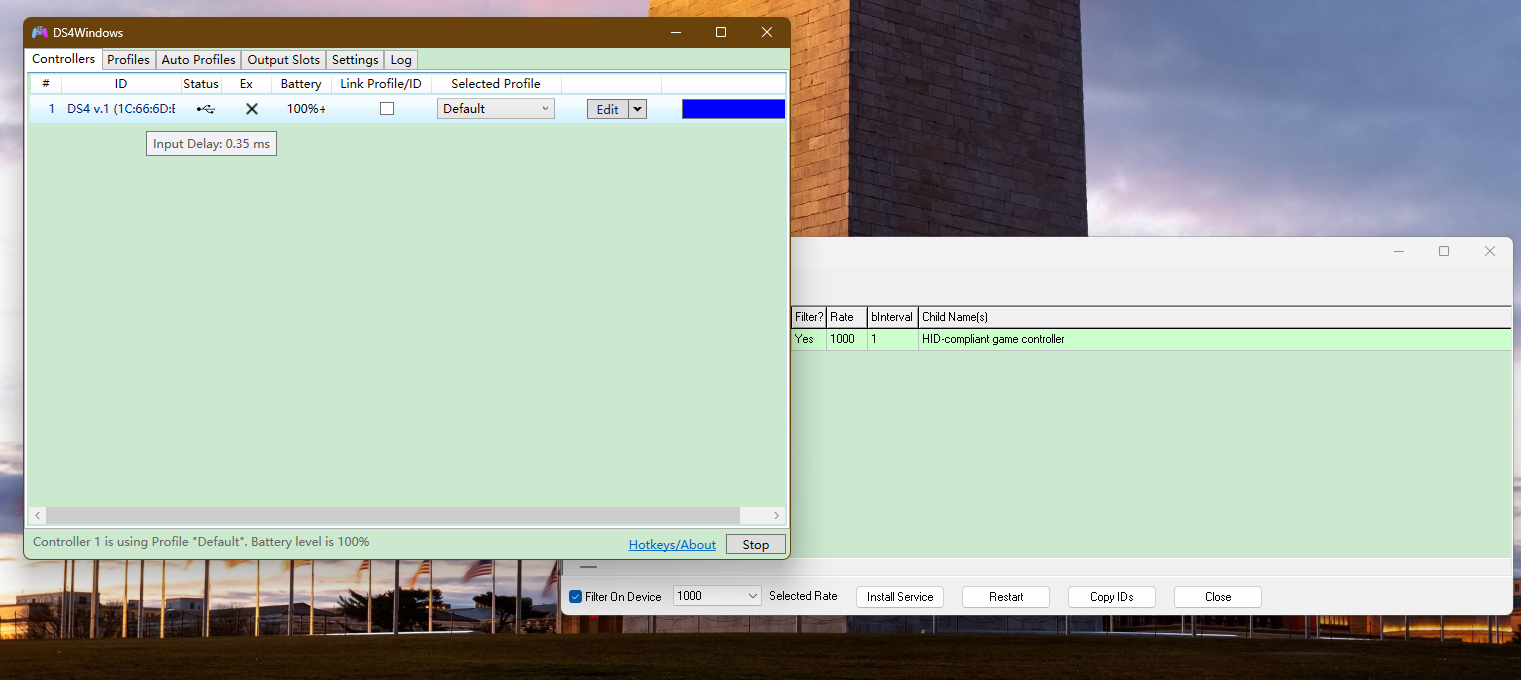Click the Input Delay tooltip text
Viewport: 1521px width, 680px height.
click(x=211, y=144)
